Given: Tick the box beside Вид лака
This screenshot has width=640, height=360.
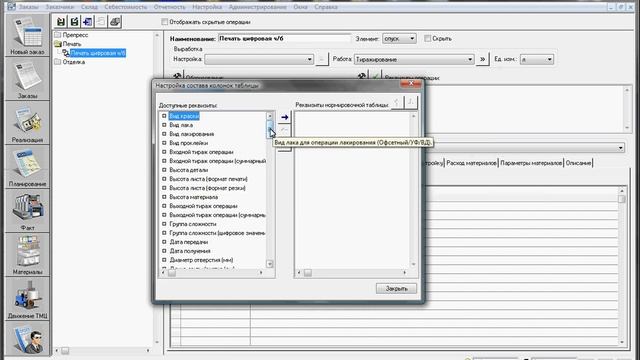Looking at the screenshot, I should click(164, 125).
